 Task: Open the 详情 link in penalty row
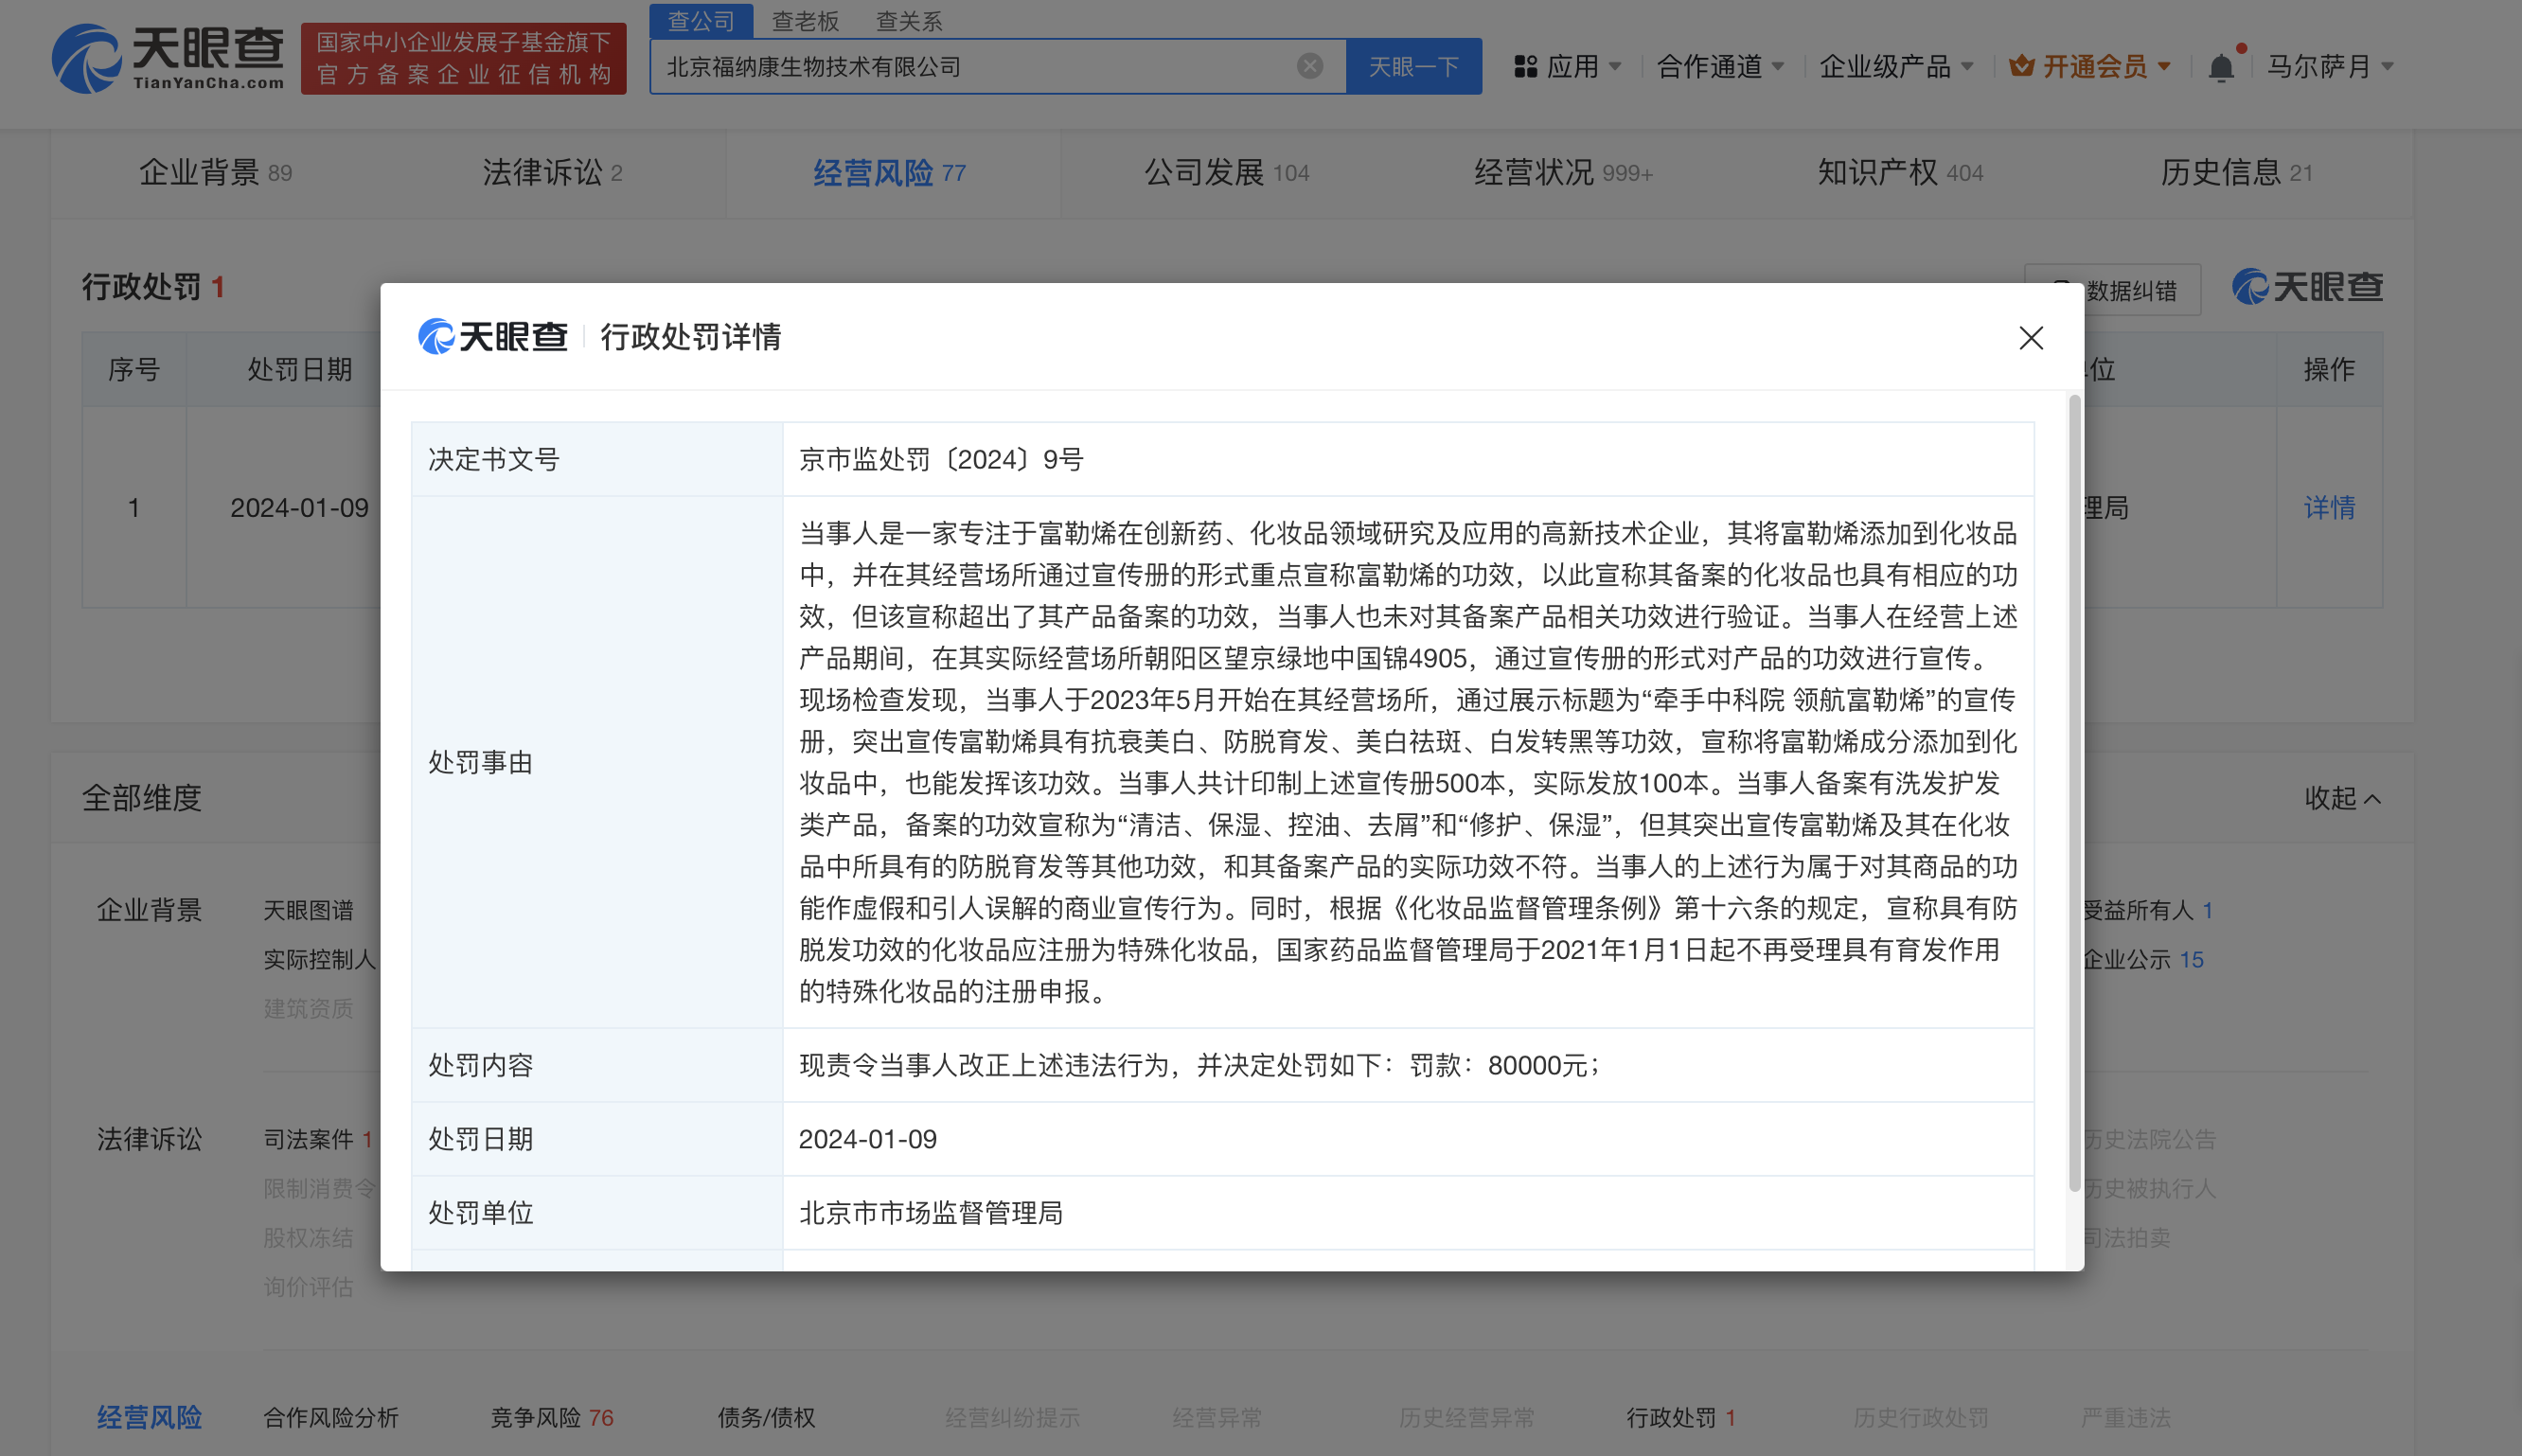(x=2329, y=508)
